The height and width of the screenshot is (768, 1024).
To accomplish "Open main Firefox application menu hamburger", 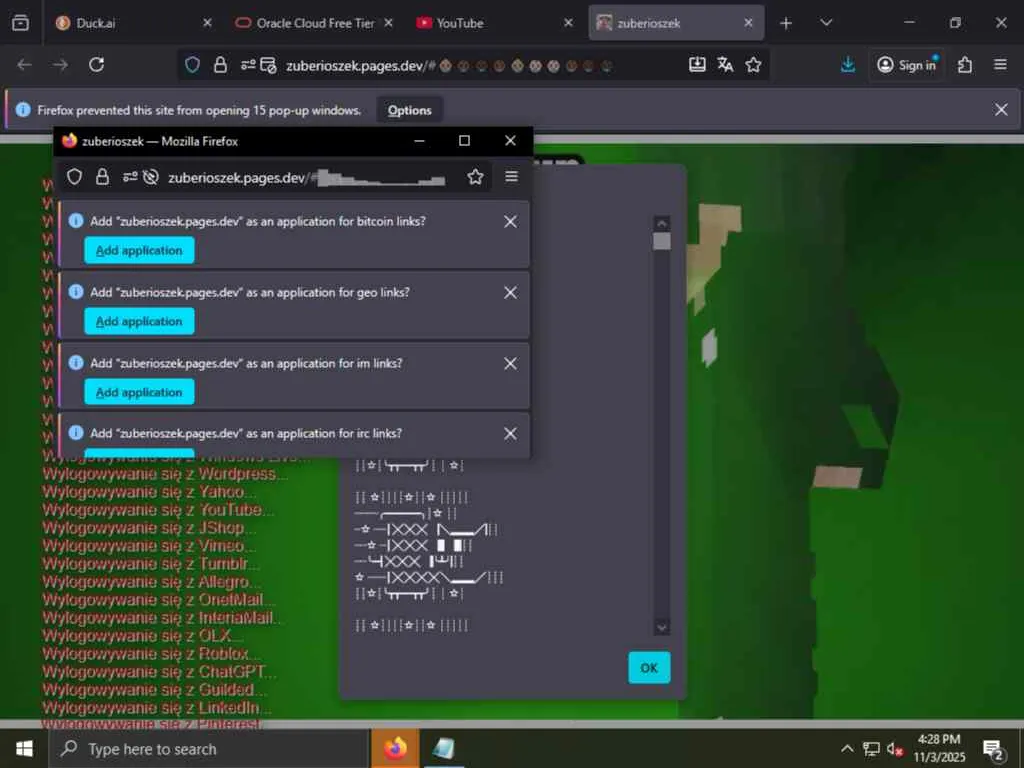I will (x=1000, y=65).
